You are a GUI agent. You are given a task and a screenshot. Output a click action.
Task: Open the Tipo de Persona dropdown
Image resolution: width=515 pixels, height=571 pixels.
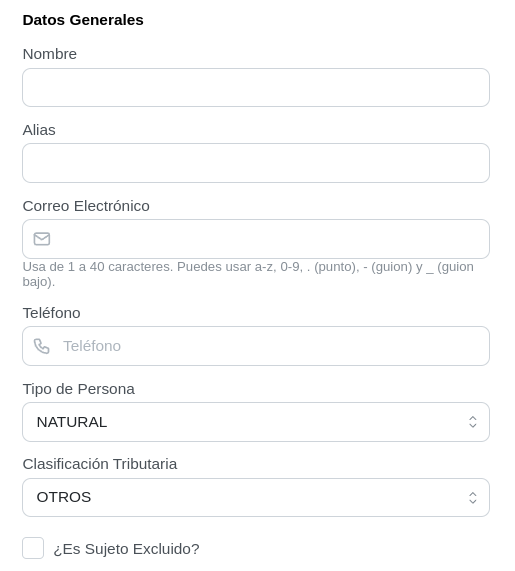point(256,422)
